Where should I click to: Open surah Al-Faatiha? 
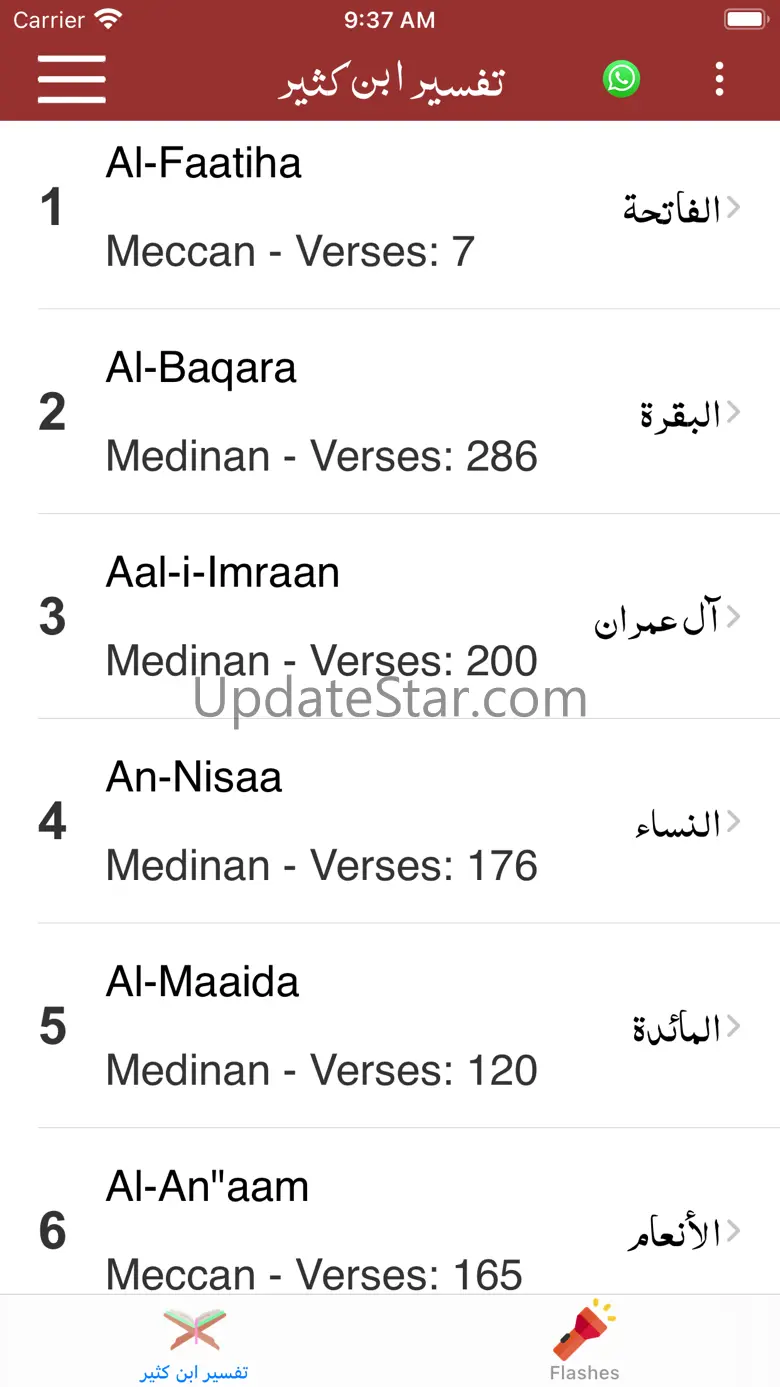pyautogui.click(x=204, y=164)
